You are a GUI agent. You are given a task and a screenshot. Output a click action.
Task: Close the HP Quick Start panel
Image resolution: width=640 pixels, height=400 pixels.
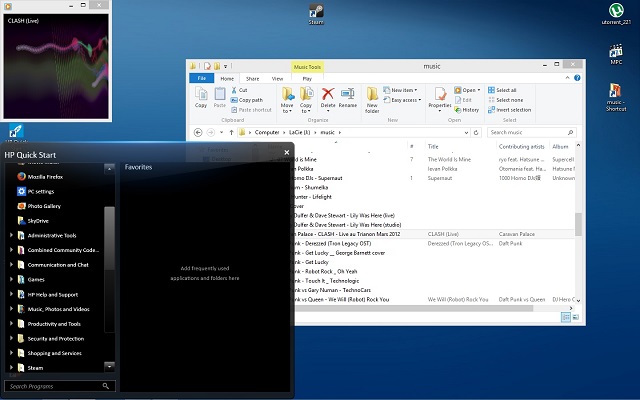coord(287,152)
